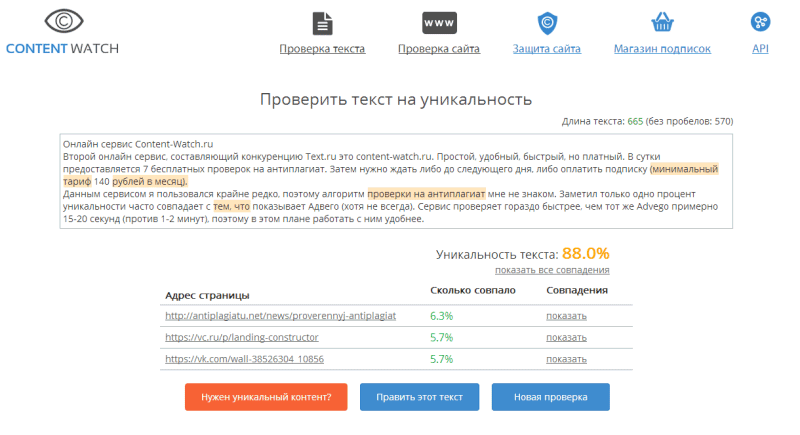Click the document icon above Проверка текста
800x435 pixels.
(321, 22)
